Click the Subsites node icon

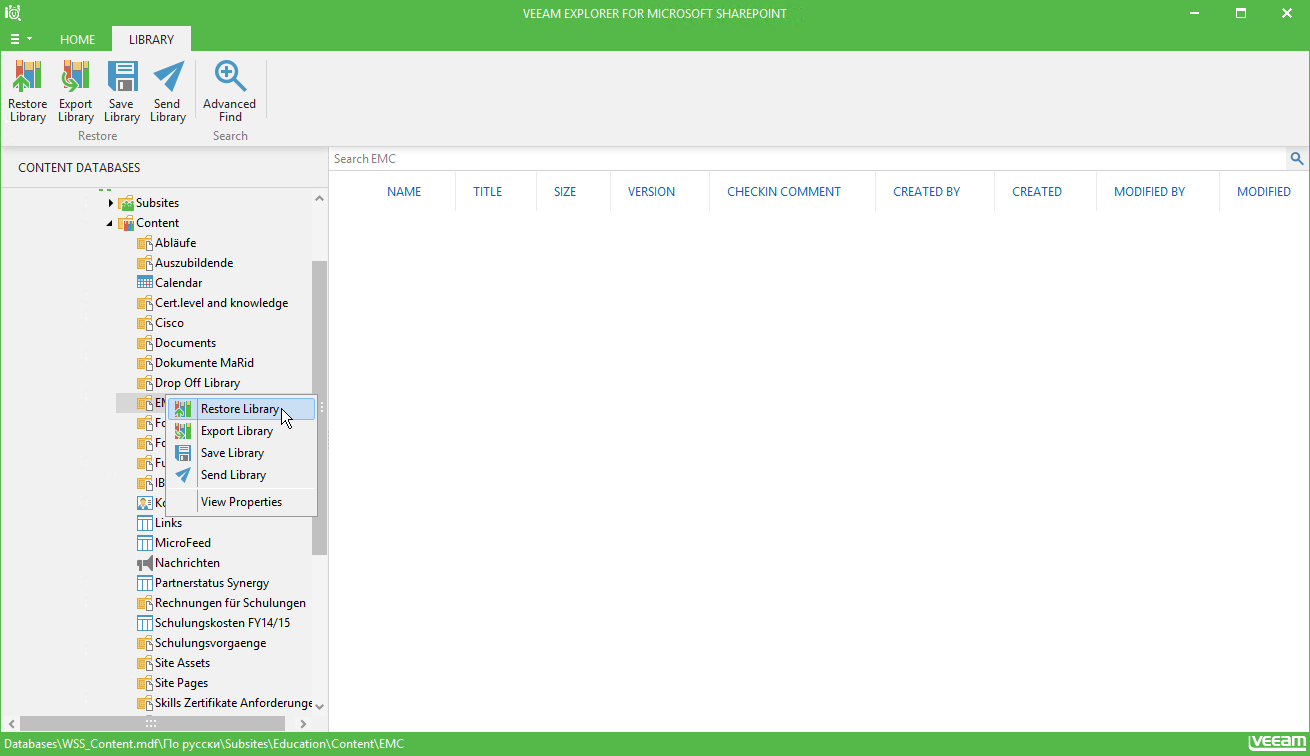click(x=126, y=203)
